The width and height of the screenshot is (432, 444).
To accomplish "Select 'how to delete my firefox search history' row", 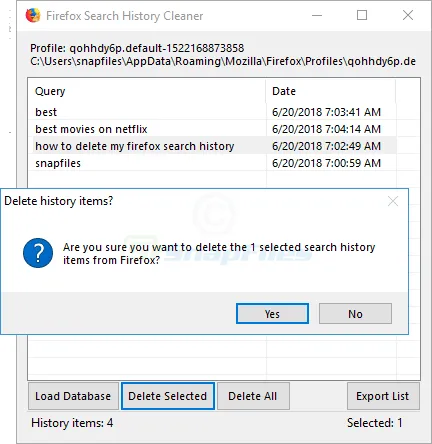I will (214, 146).
